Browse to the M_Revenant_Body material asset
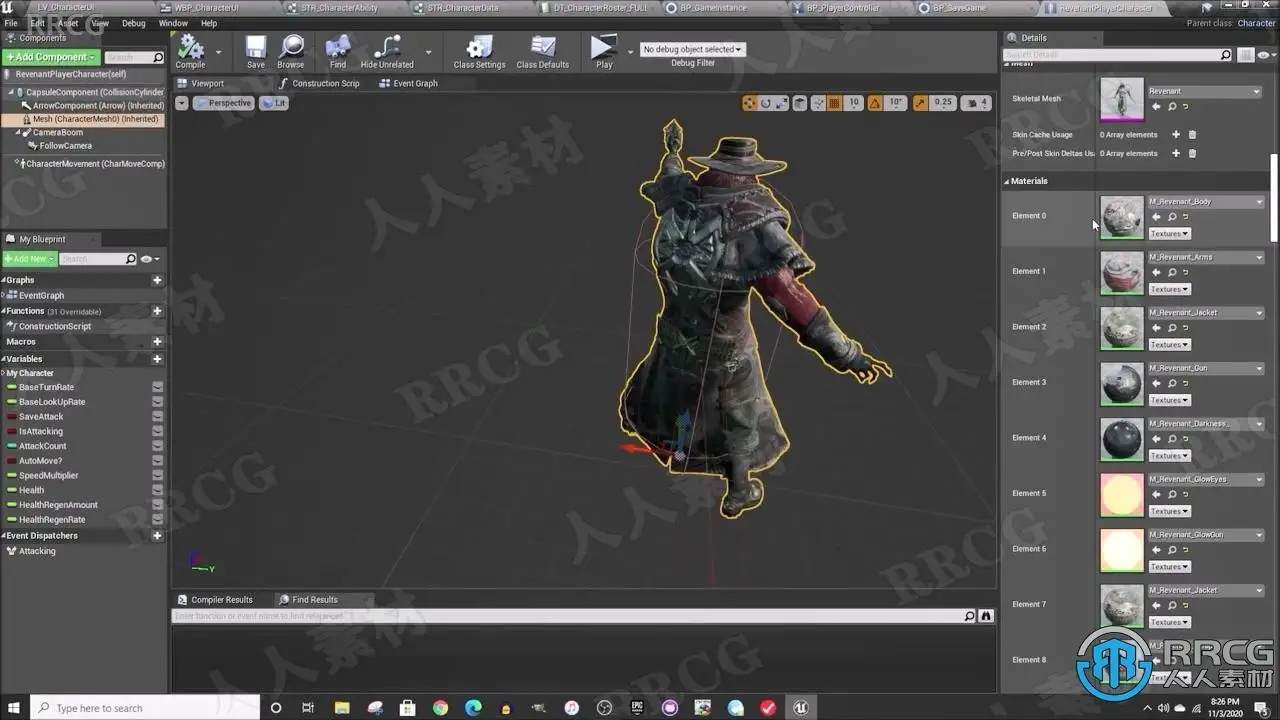This screenshot has height=720, width=1280. [1172, 217]
